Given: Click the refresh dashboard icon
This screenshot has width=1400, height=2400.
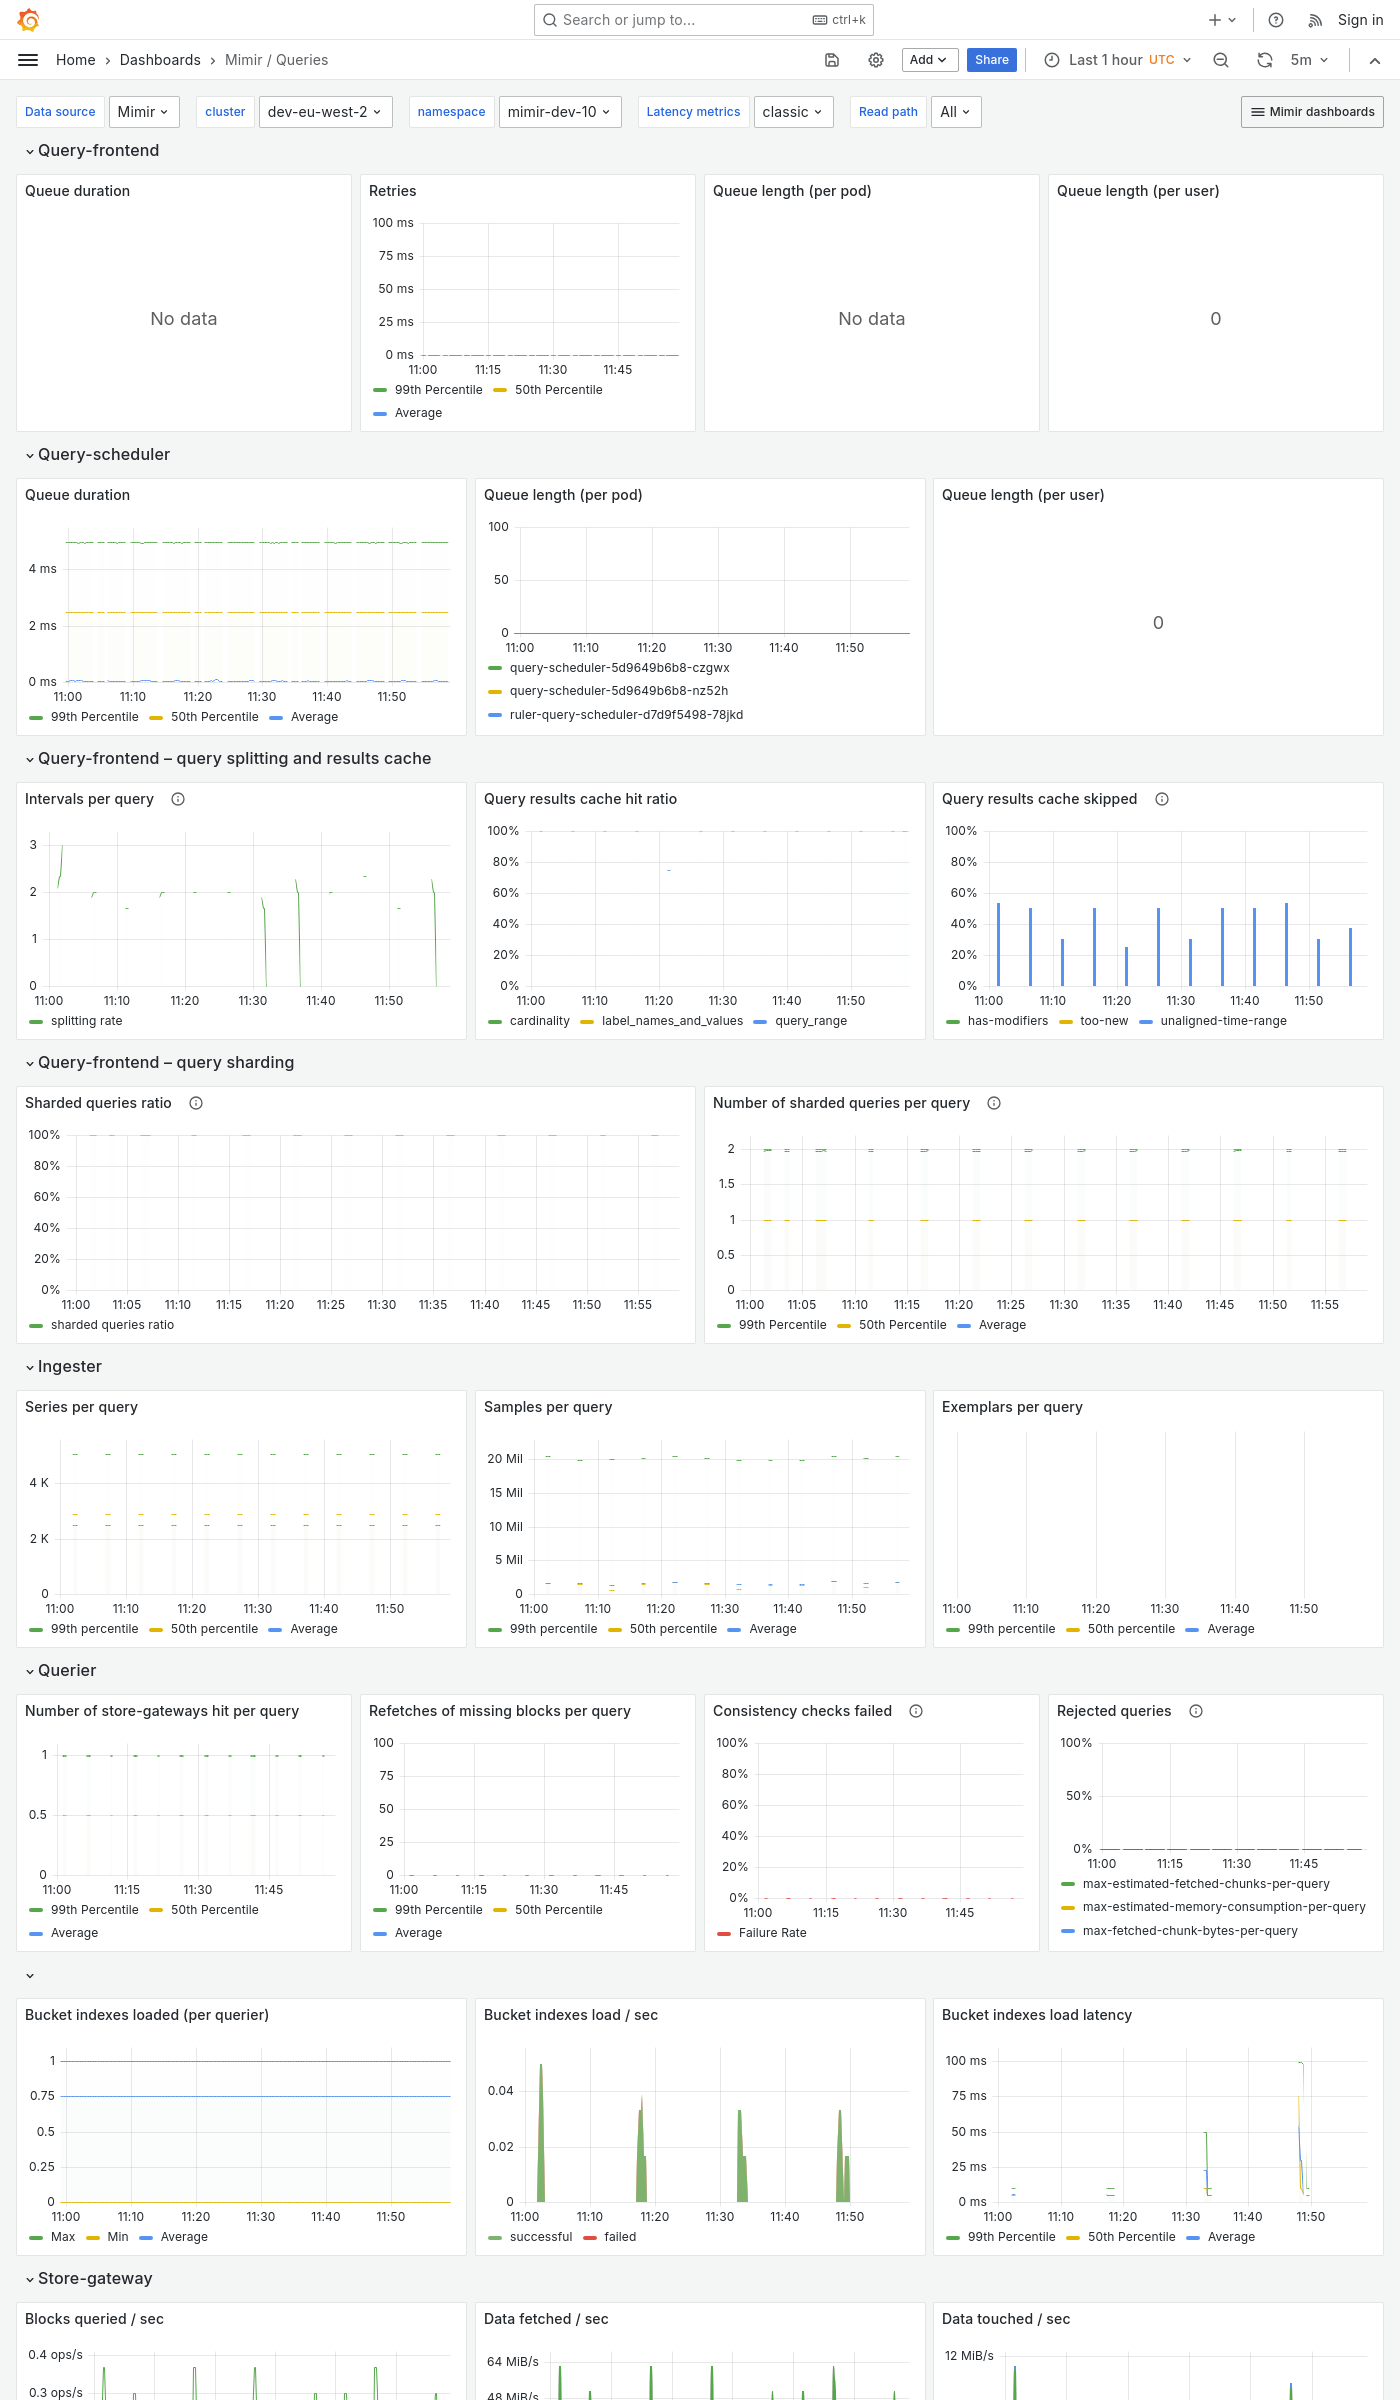Looking at the screenshot, I should coord(1265,60).
